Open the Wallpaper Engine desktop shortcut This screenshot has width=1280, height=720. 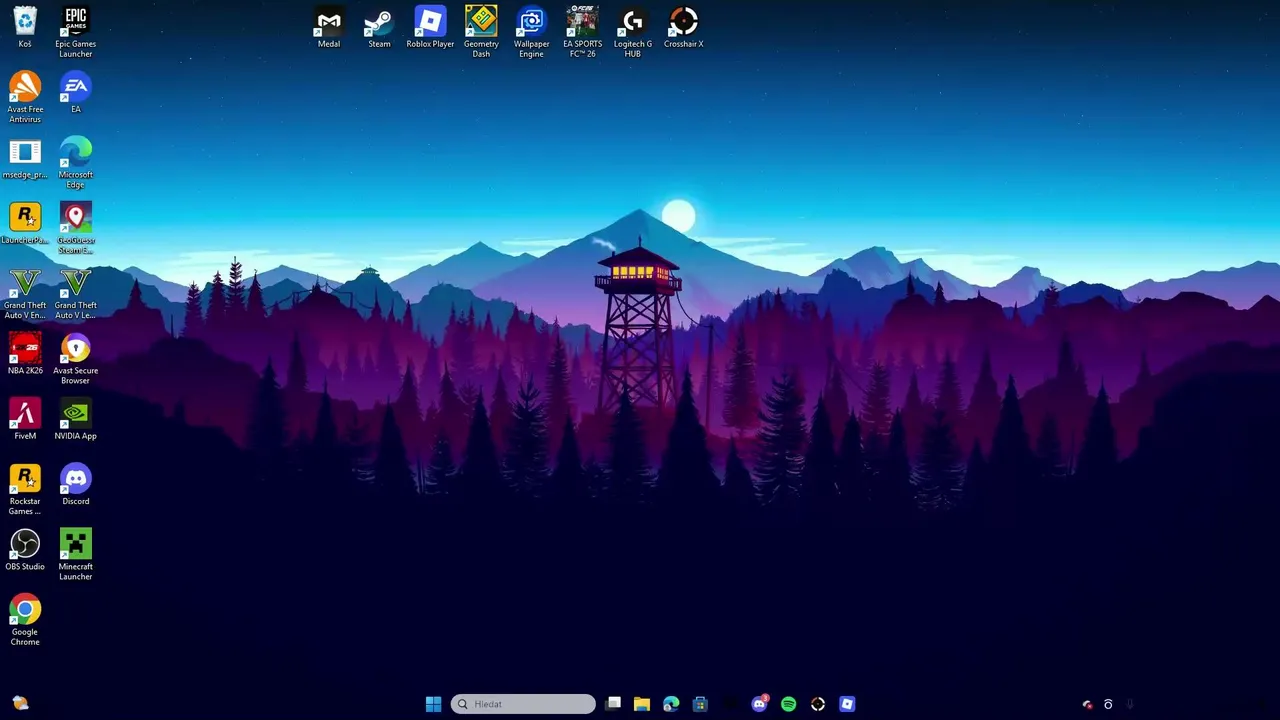(531, 32)
